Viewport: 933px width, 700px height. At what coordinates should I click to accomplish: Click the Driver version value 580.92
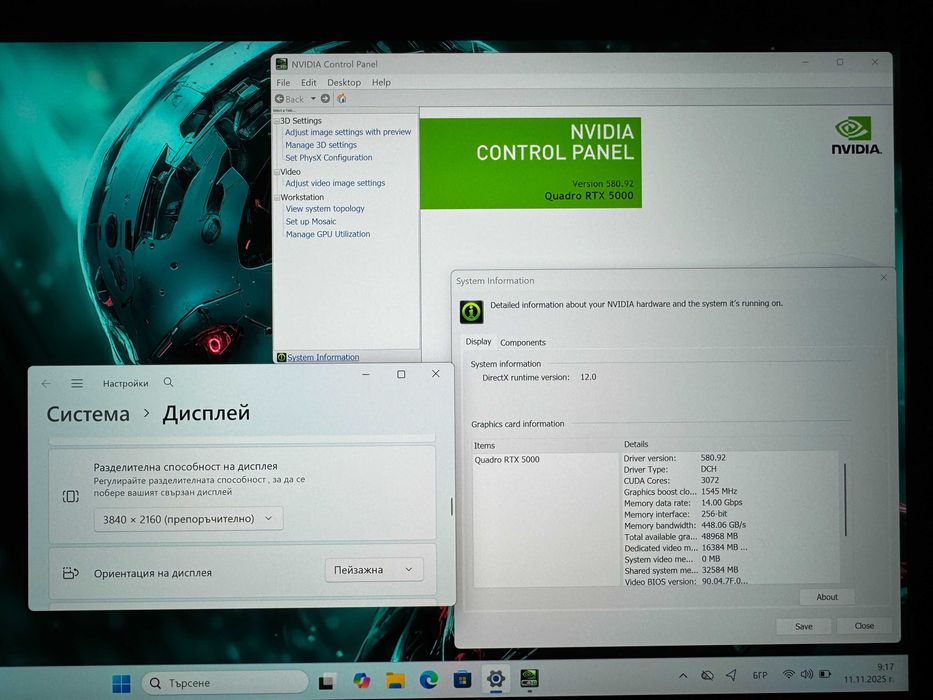(713, 458)
